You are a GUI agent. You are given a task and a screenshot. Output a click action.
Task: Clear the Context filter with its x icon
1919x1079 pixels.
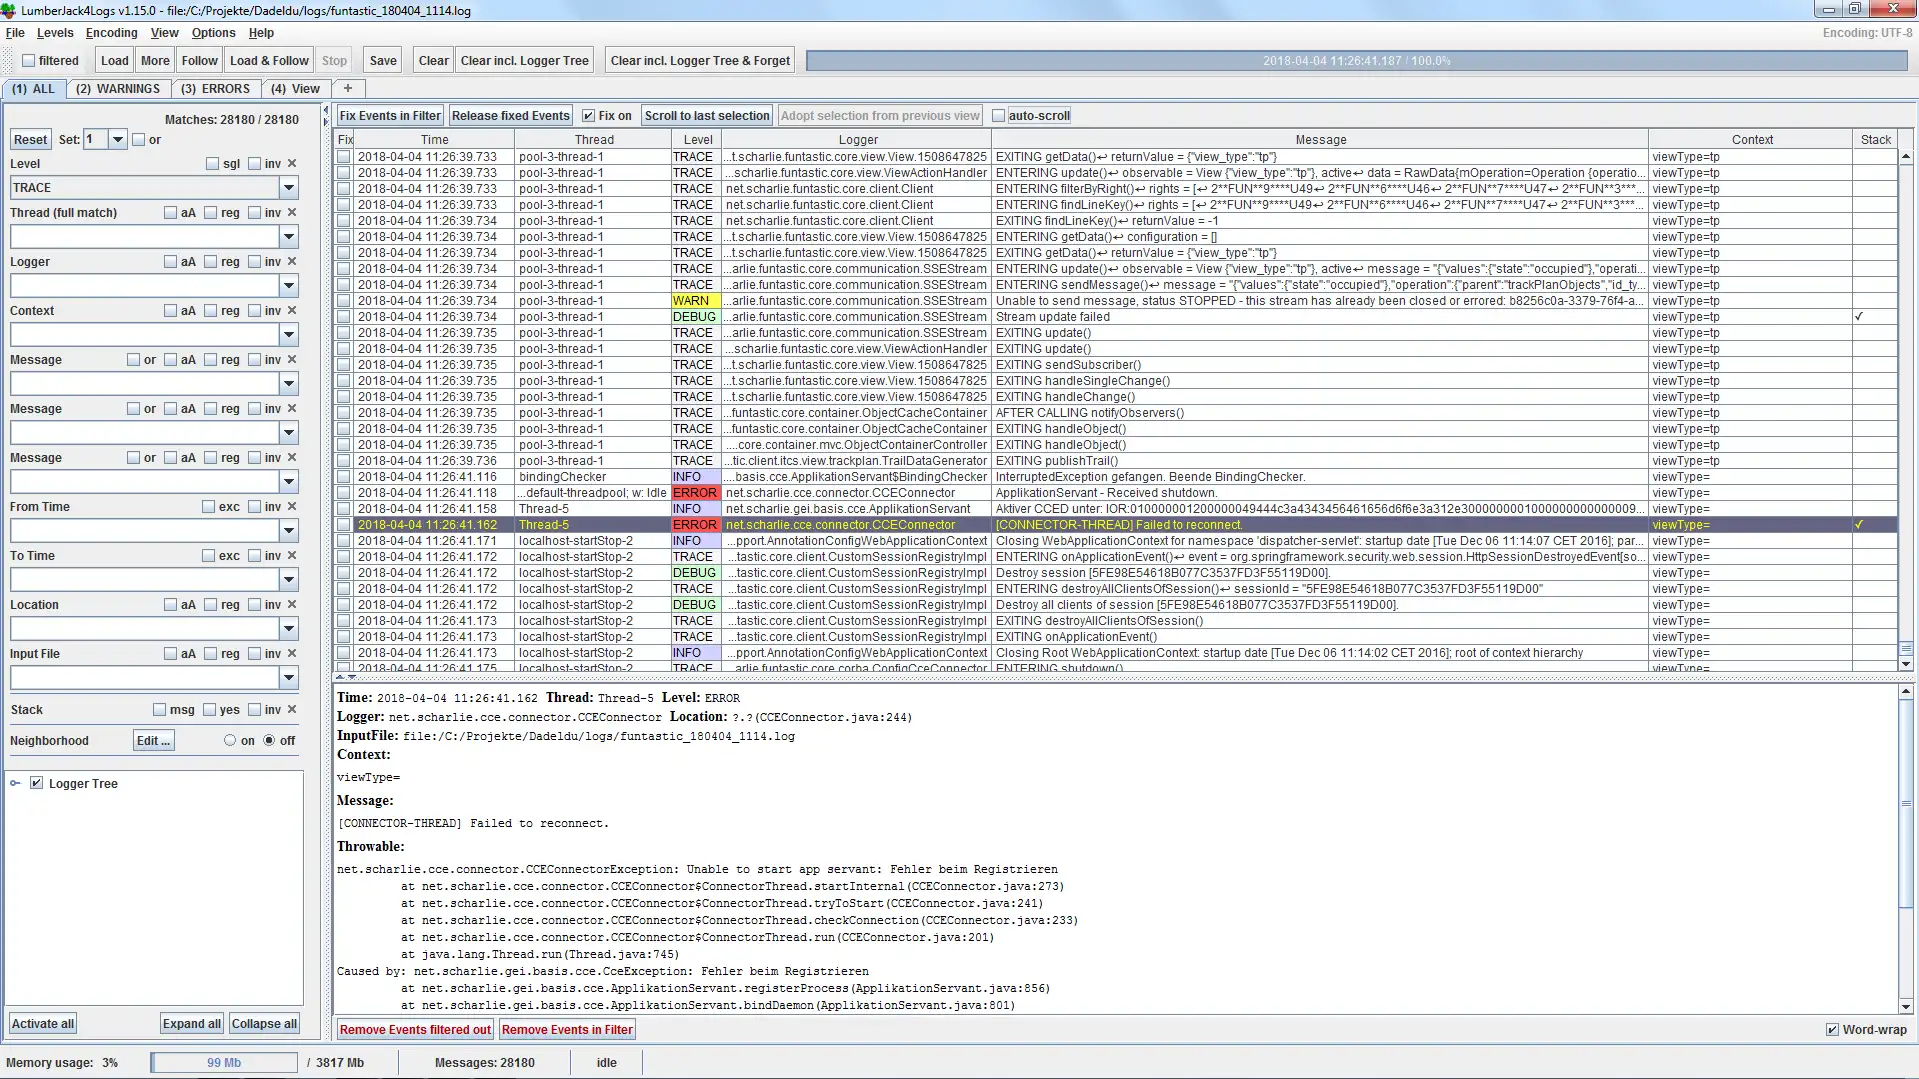pos(292,310)
